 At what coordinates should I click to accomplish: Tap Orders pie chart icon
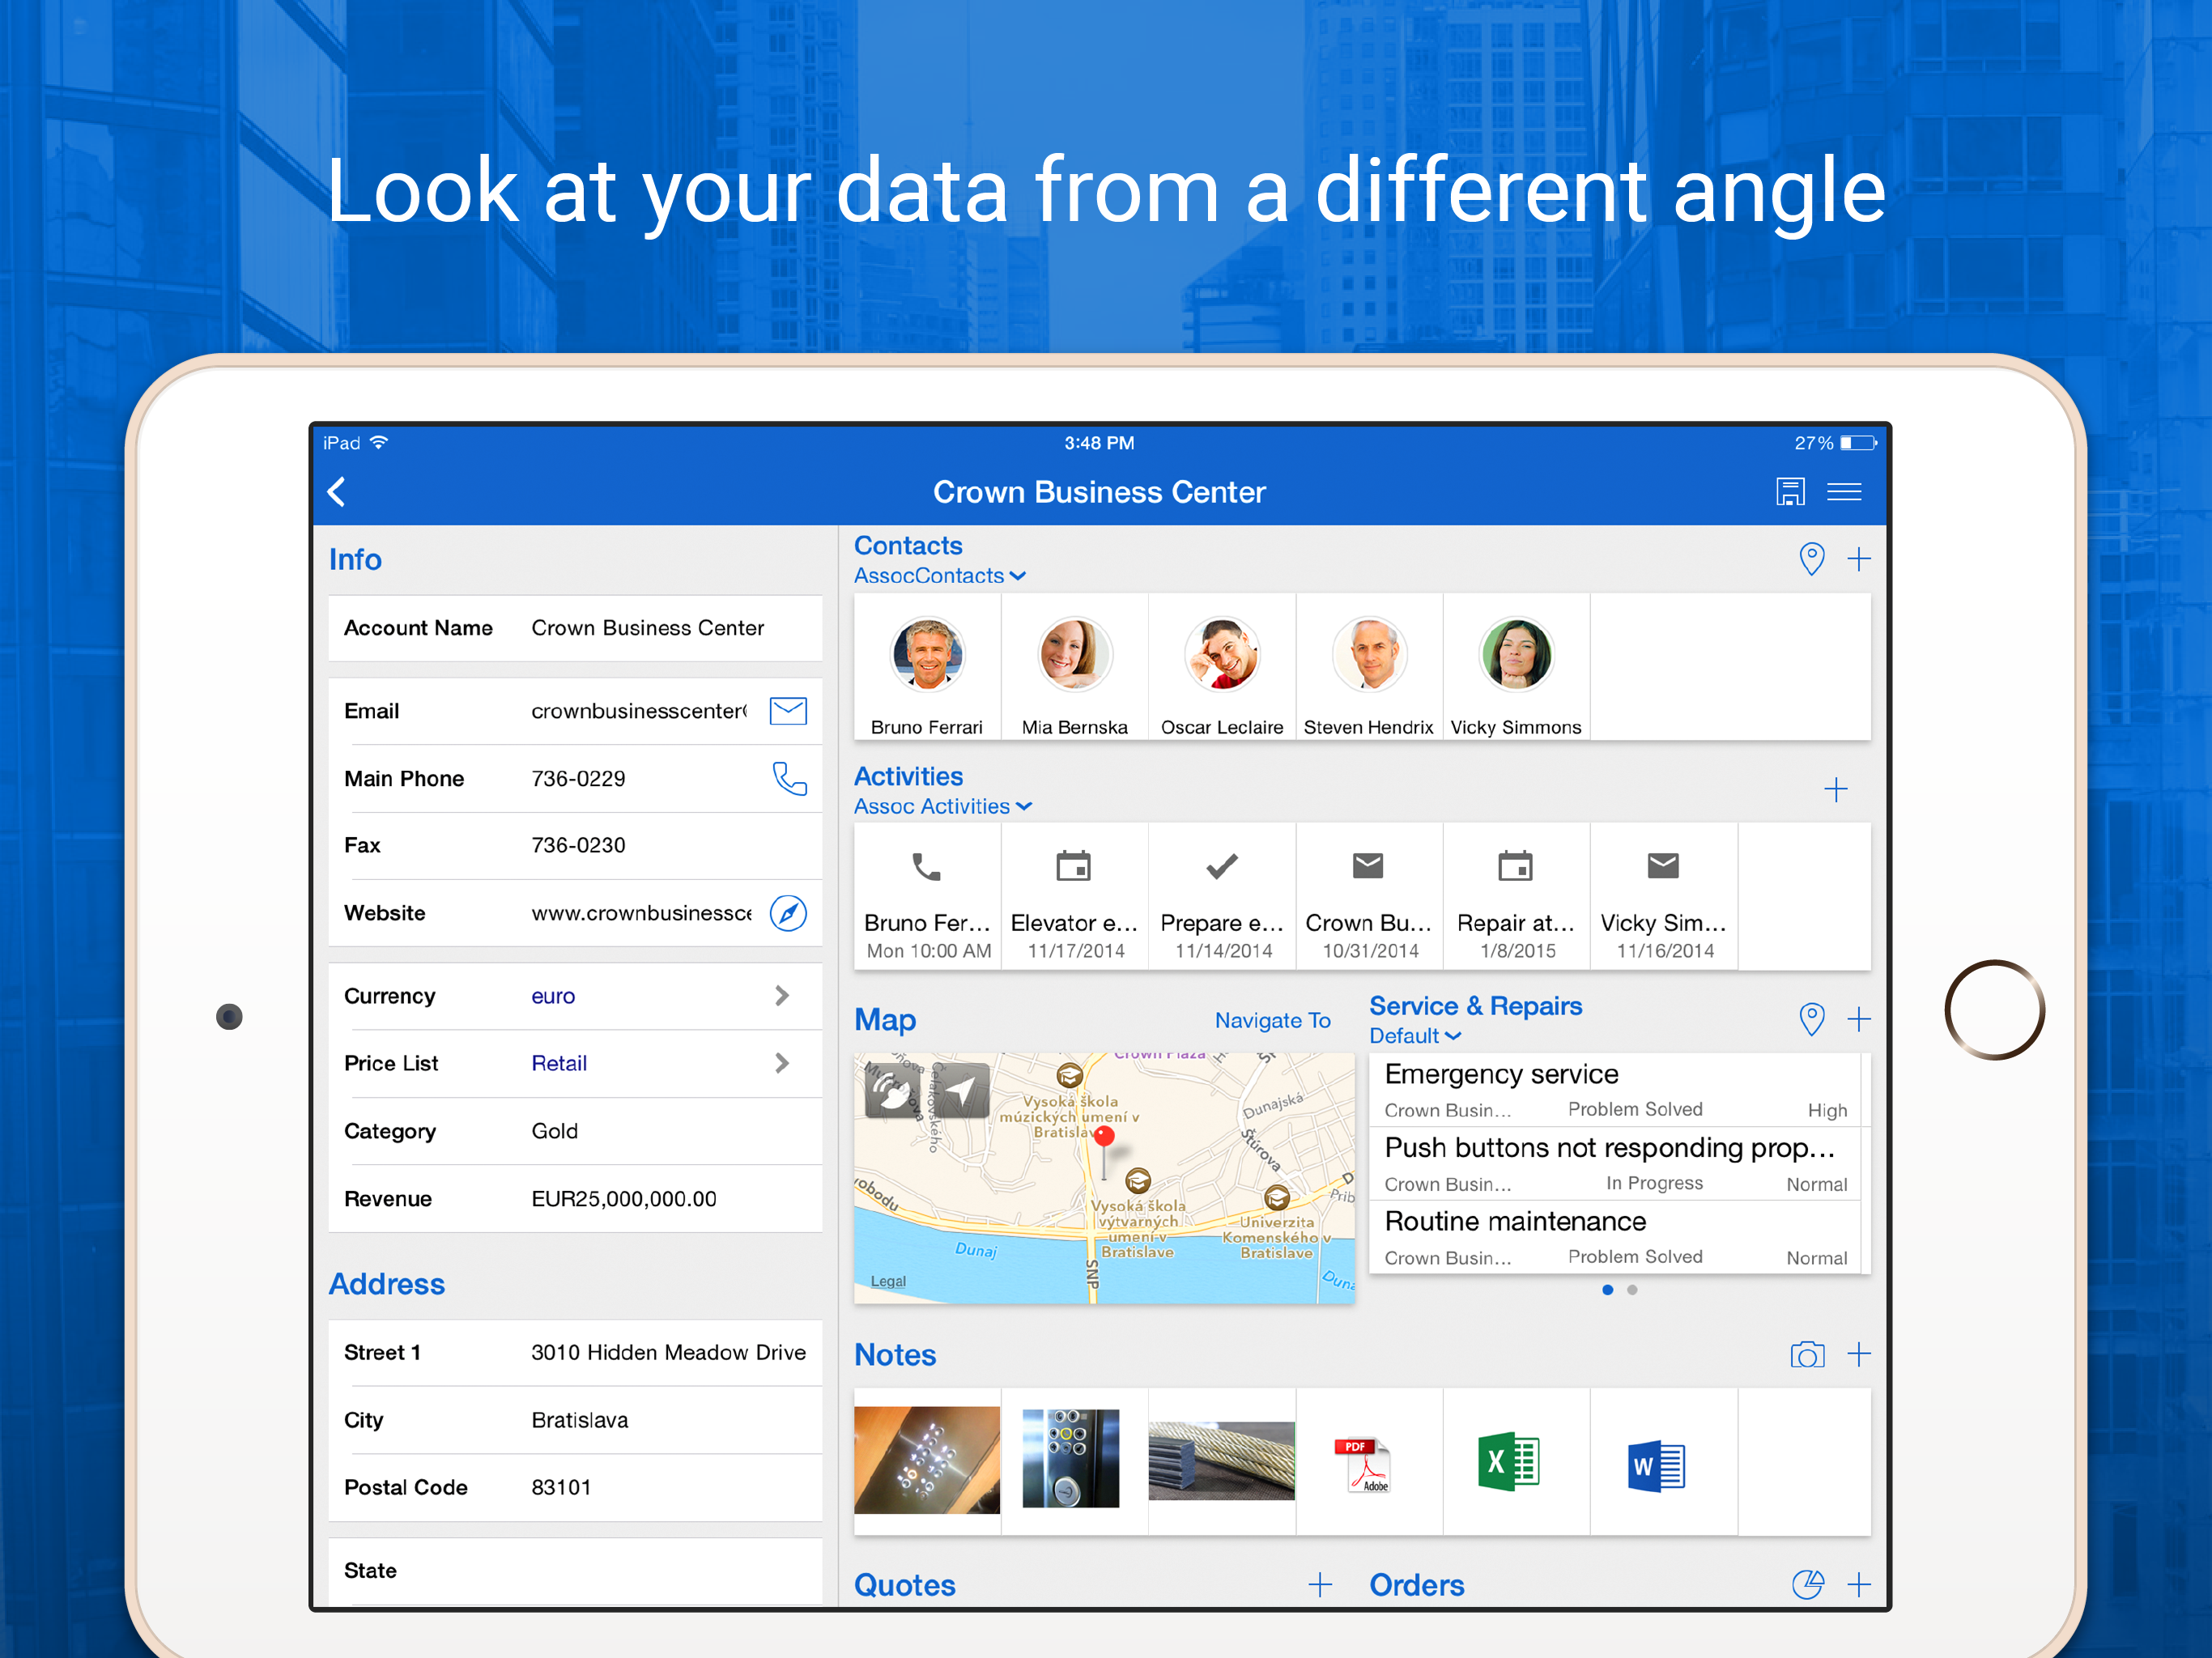(x=1806, y=1585)
